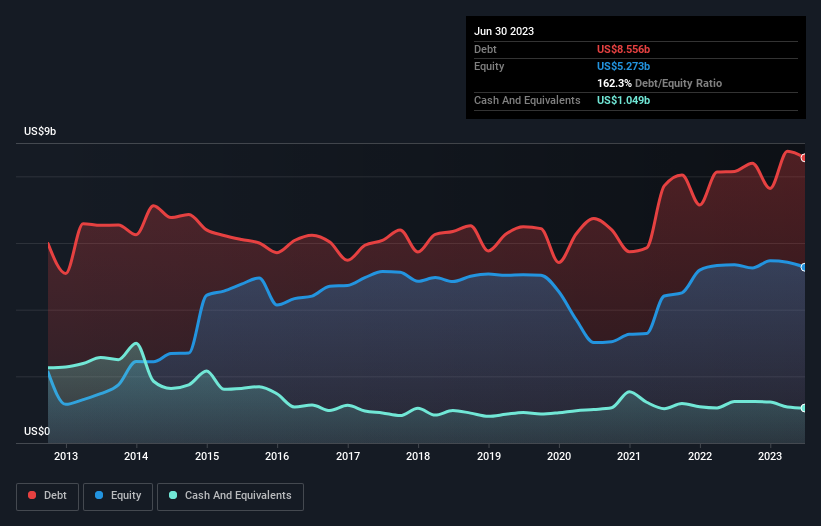Click the US$0 y-axis label
The height and width of the screenshot is (526, 821).
coord(37,431)
